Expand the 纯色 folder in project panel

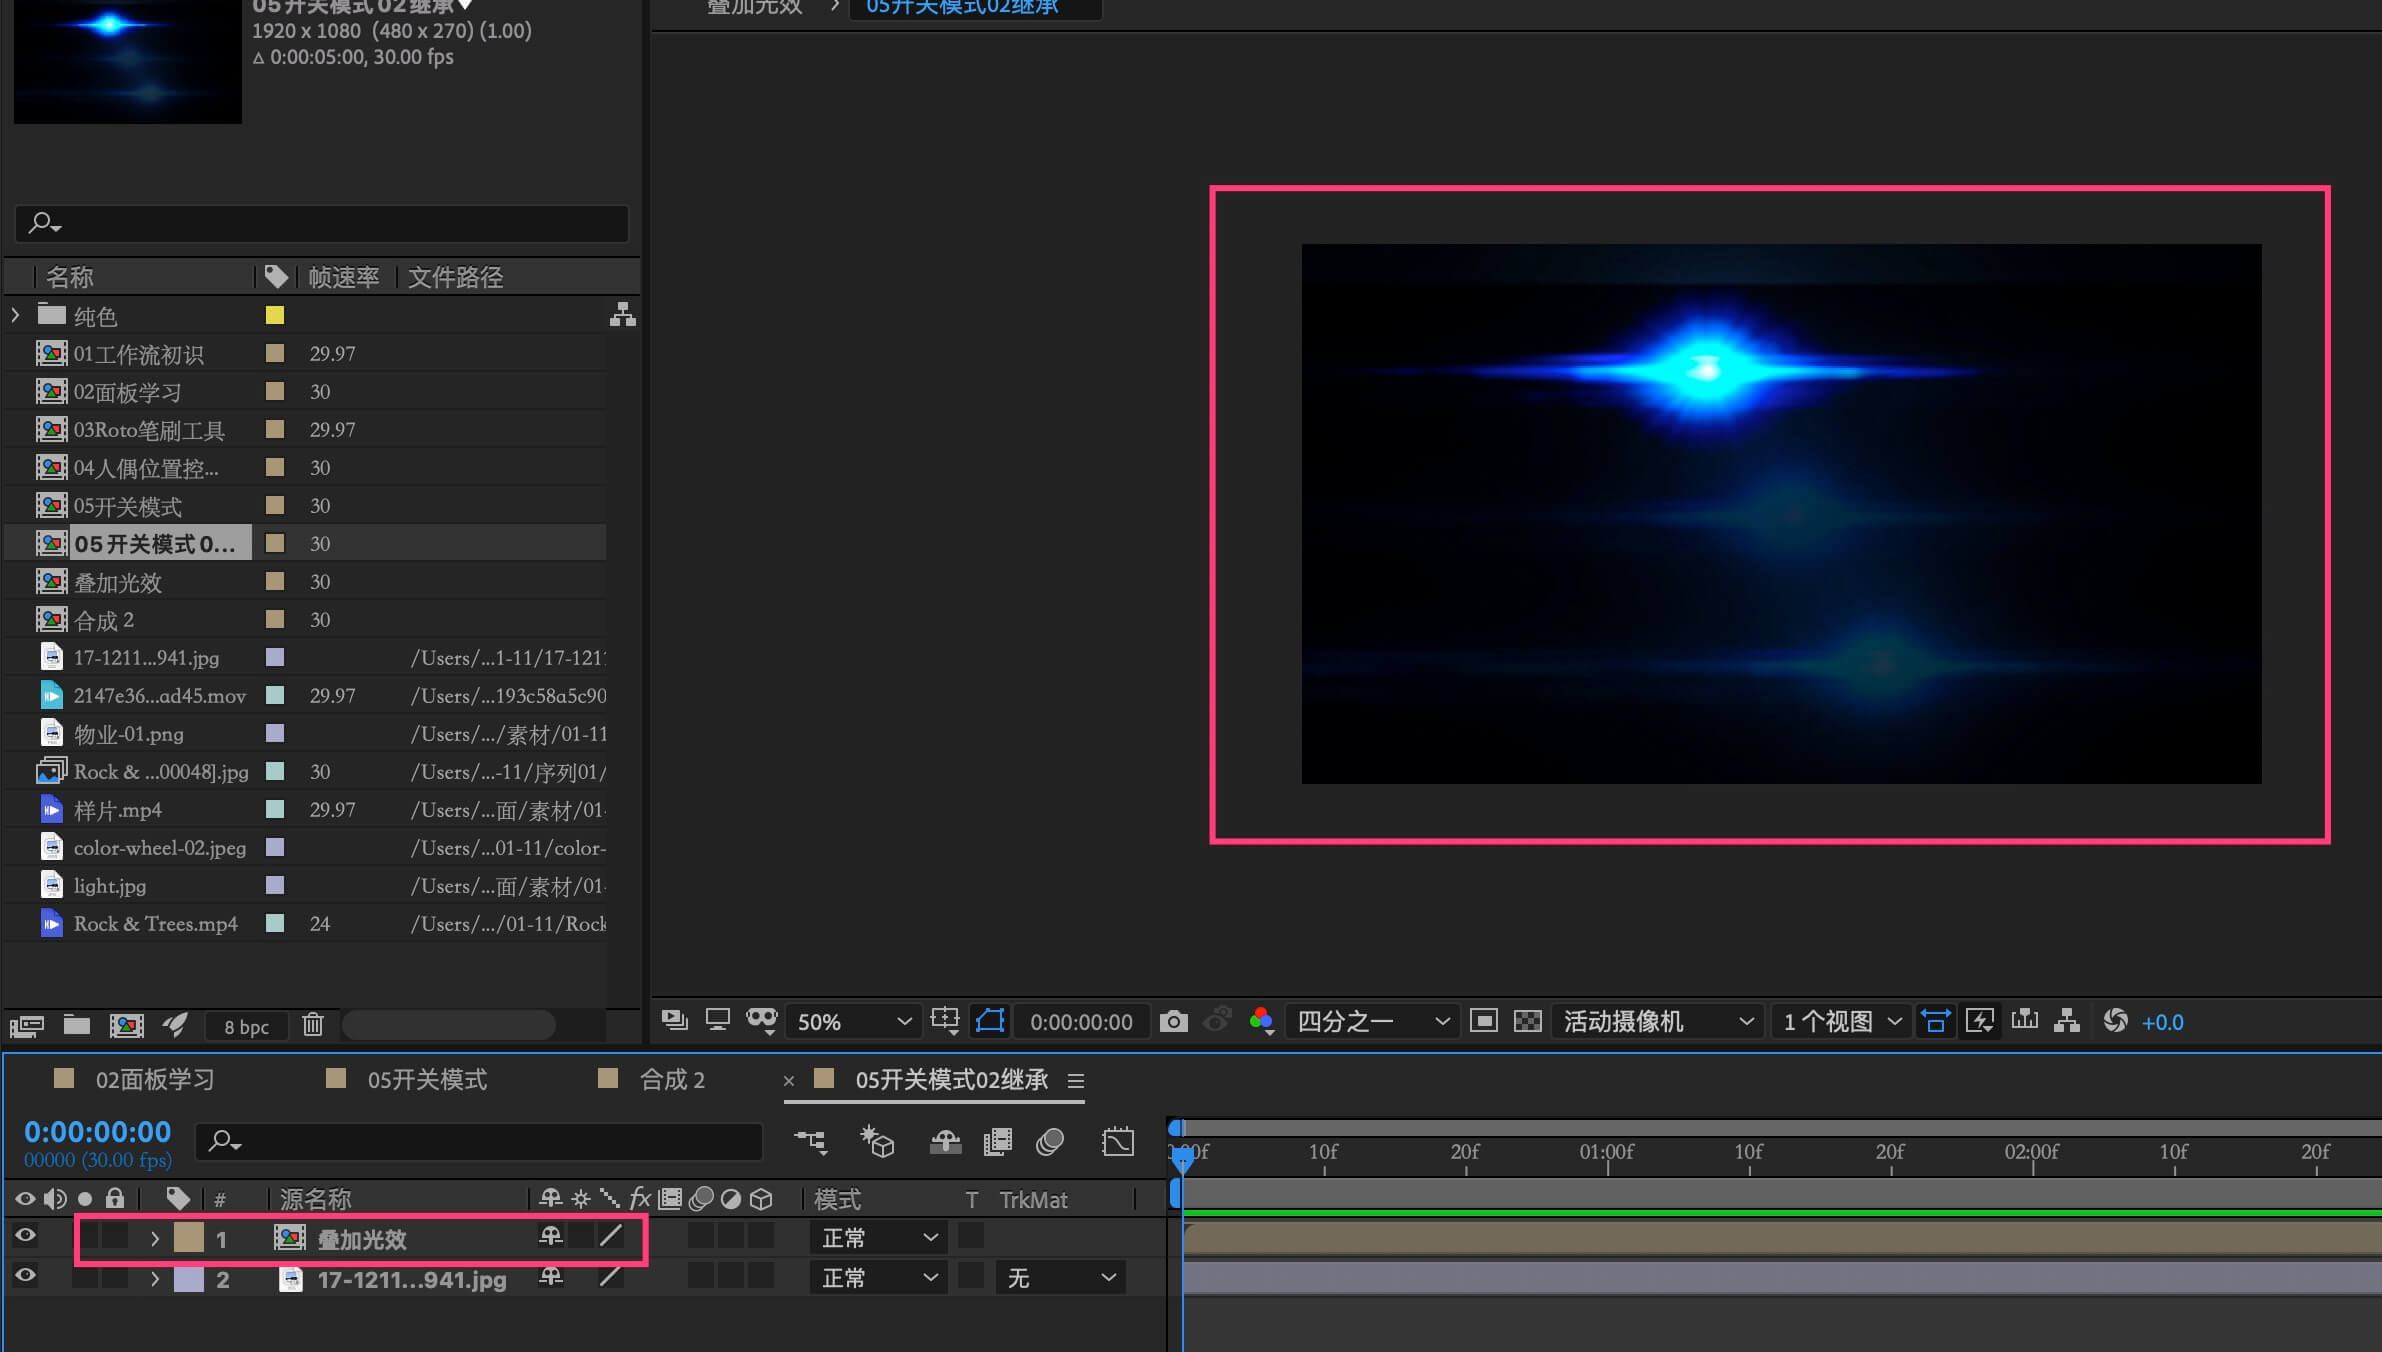tap(15, 316)
